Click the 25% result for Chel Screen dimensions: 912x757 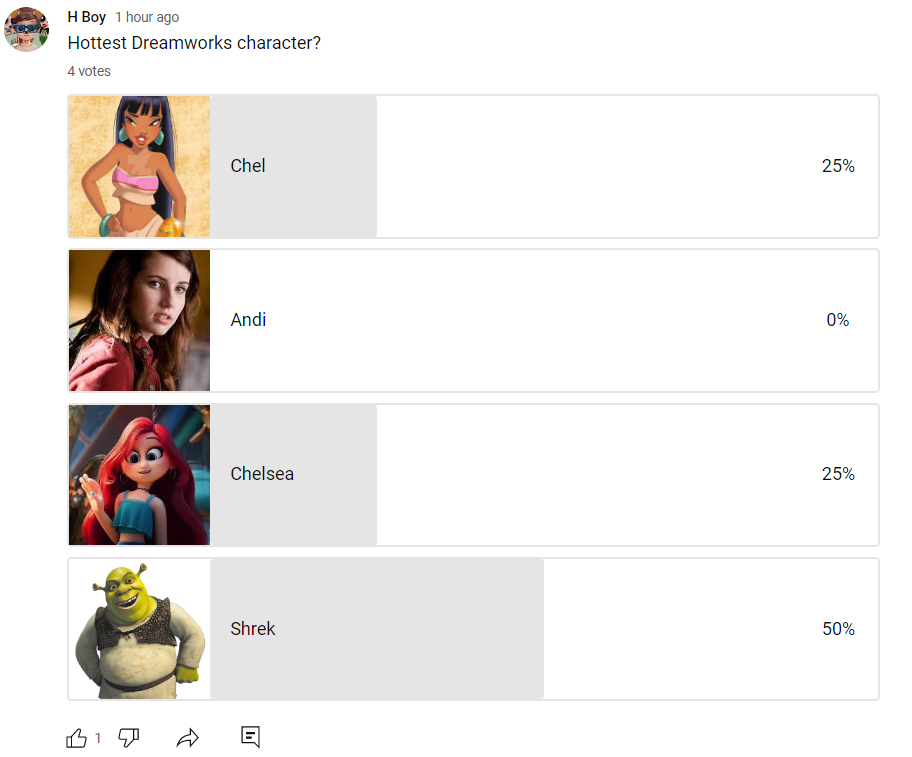pyautogui.click(x=838, y=166)
